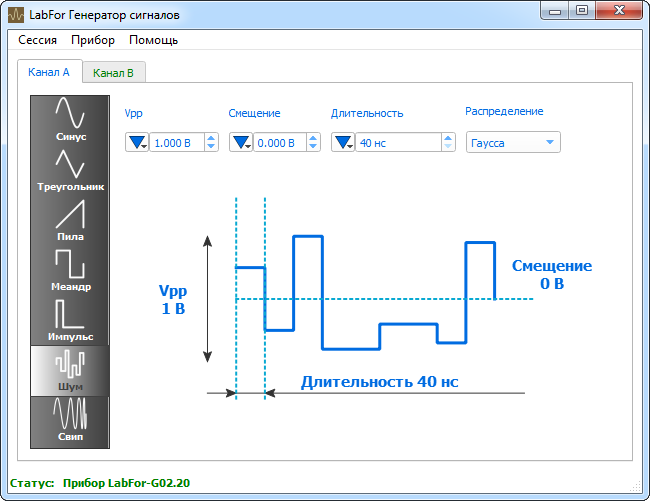Click the Смещение field showing 0.000 В
Image resolution: width=650 pixels, height=501 pixels.
coord(280,143)
